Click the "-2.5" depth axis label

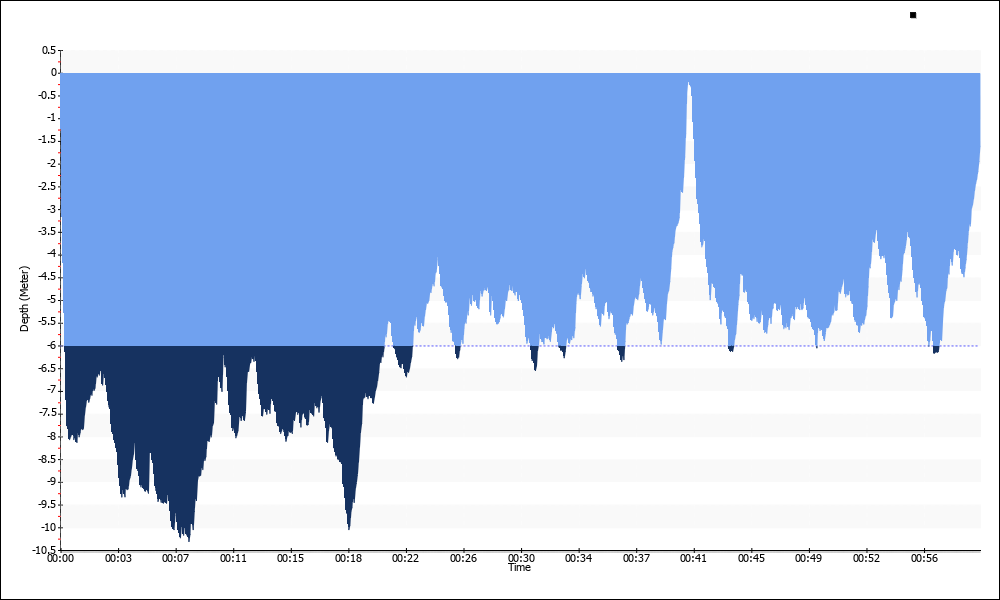48,186
